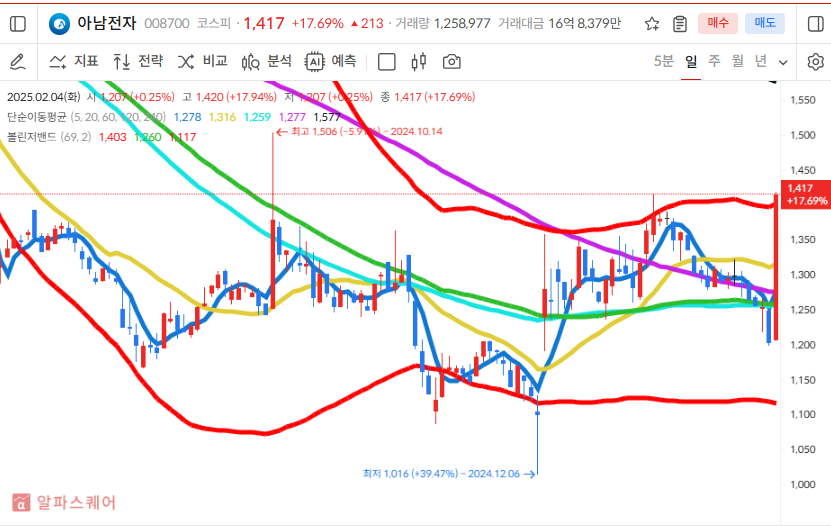Select the 월 monthly interval tab
Viewport: 831px width, 526px height.
point(738,61)
